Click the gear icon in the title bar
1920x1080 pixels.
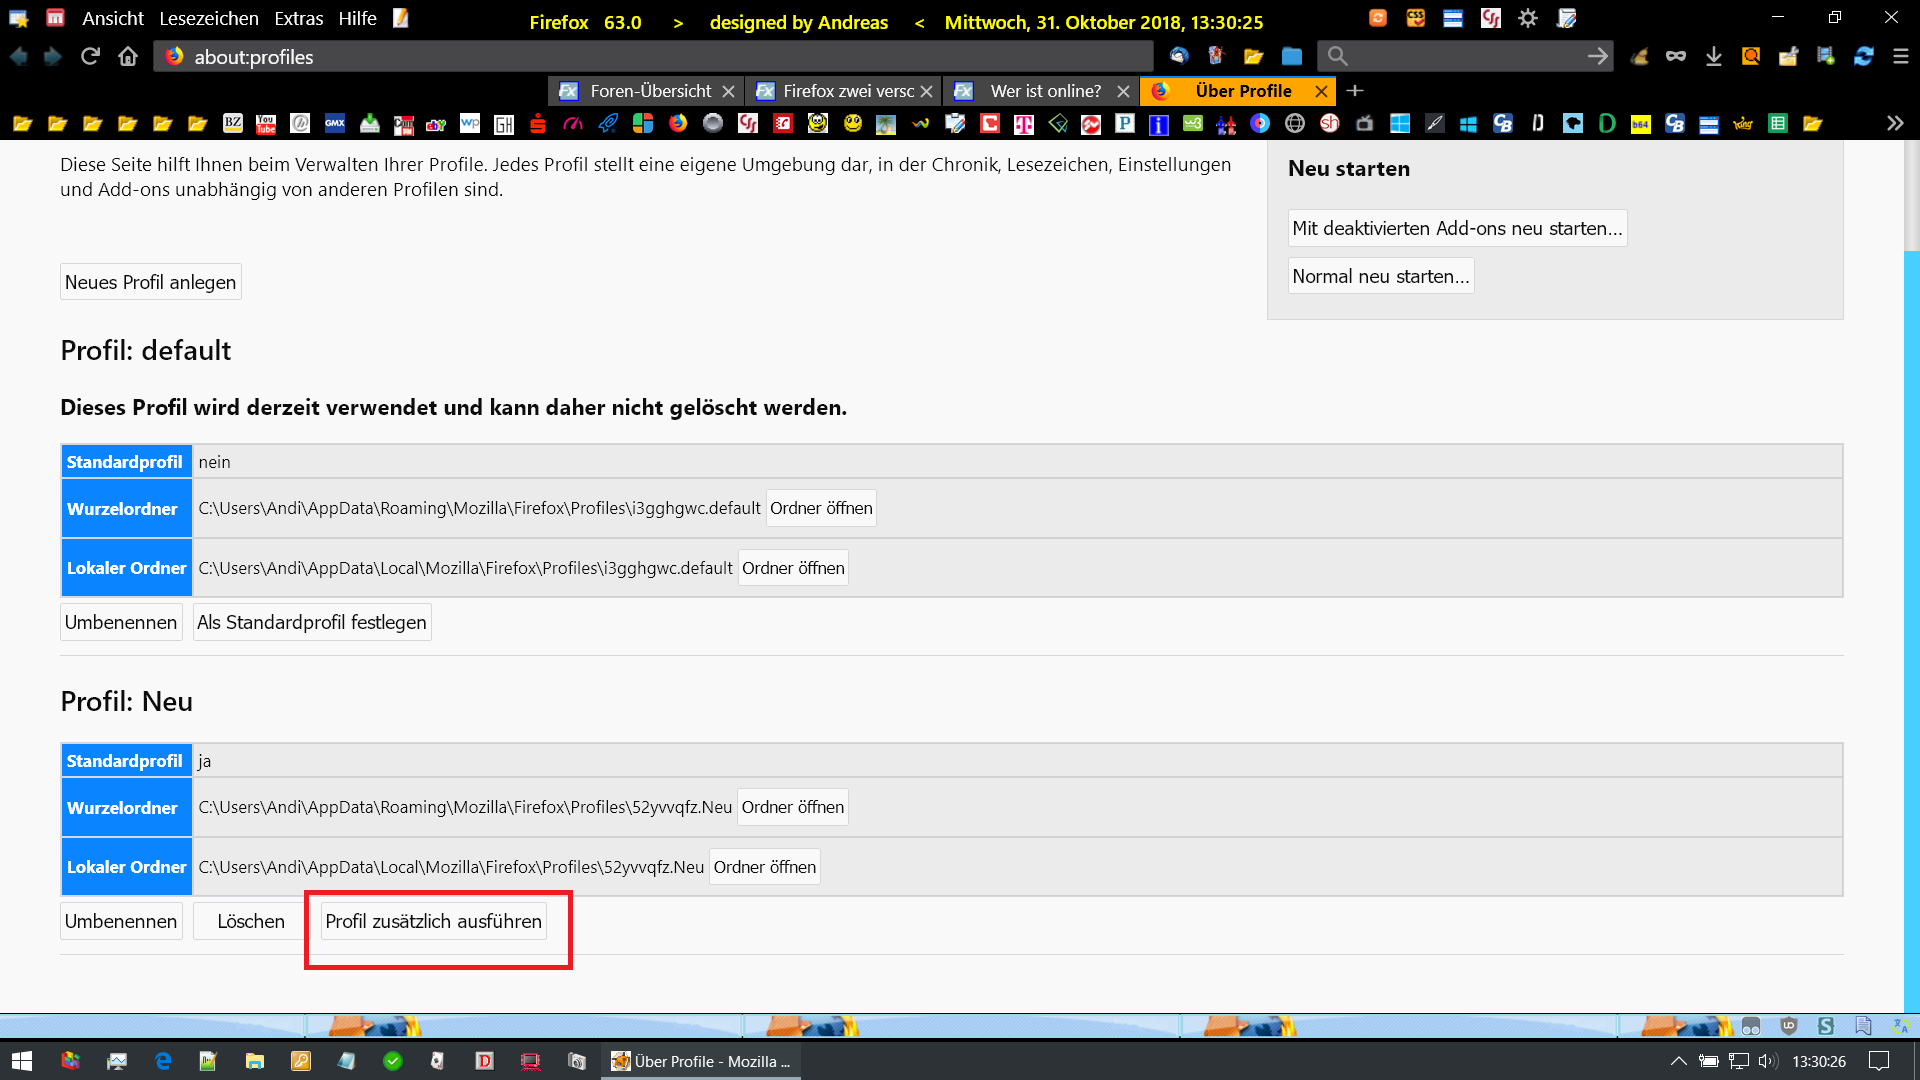(1527, 19)
